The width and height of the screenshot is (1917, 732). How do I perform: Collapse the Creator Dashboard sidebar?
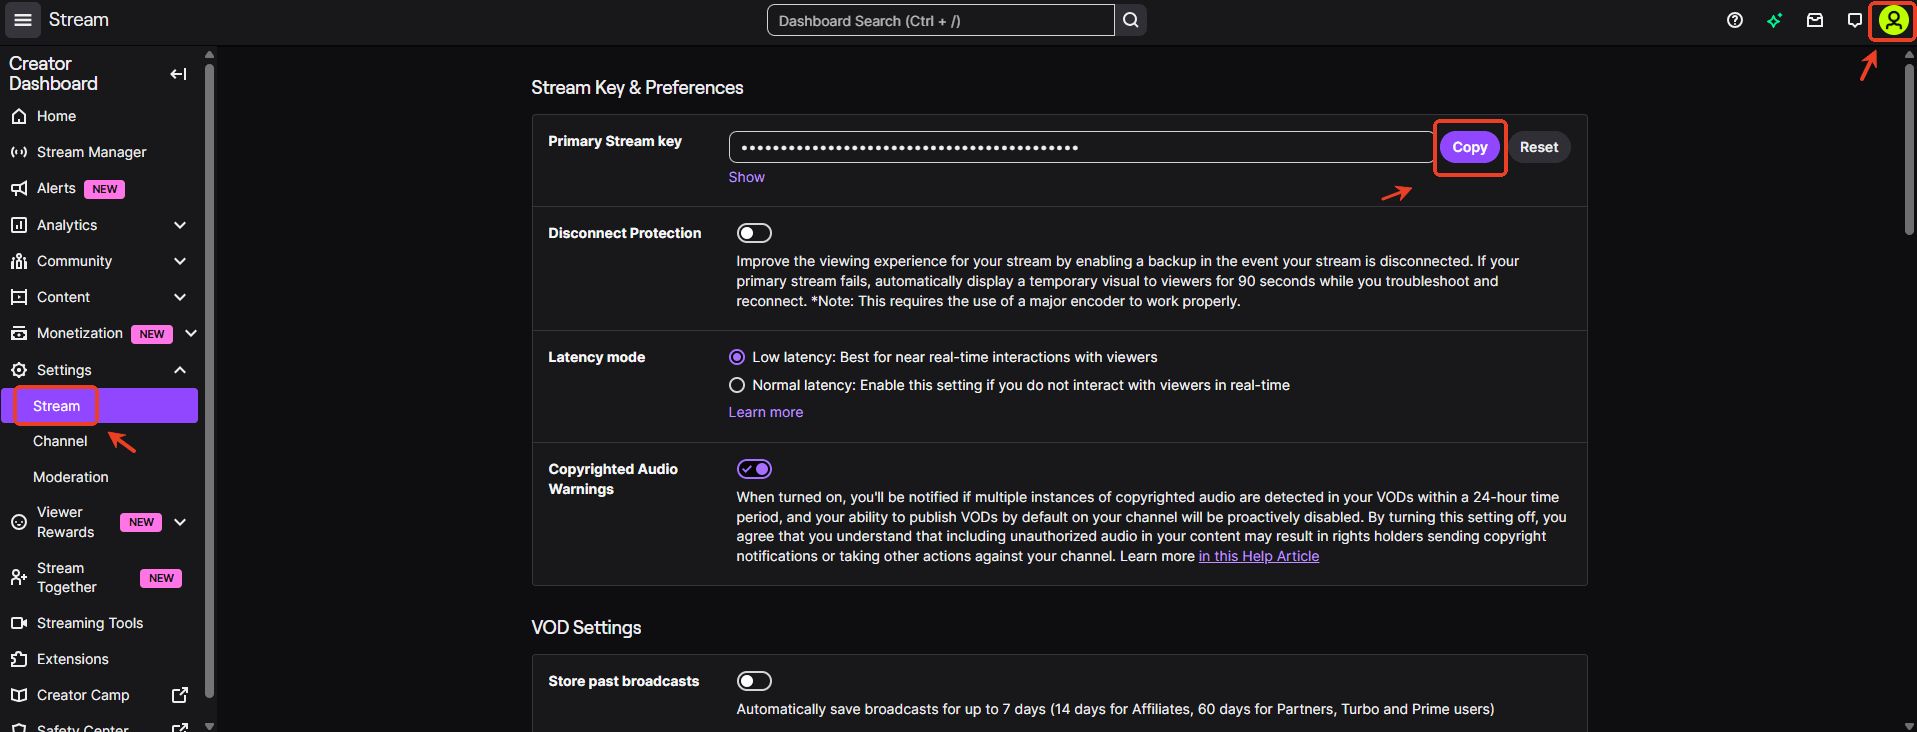pyautogui.click(x=178, y=74)
